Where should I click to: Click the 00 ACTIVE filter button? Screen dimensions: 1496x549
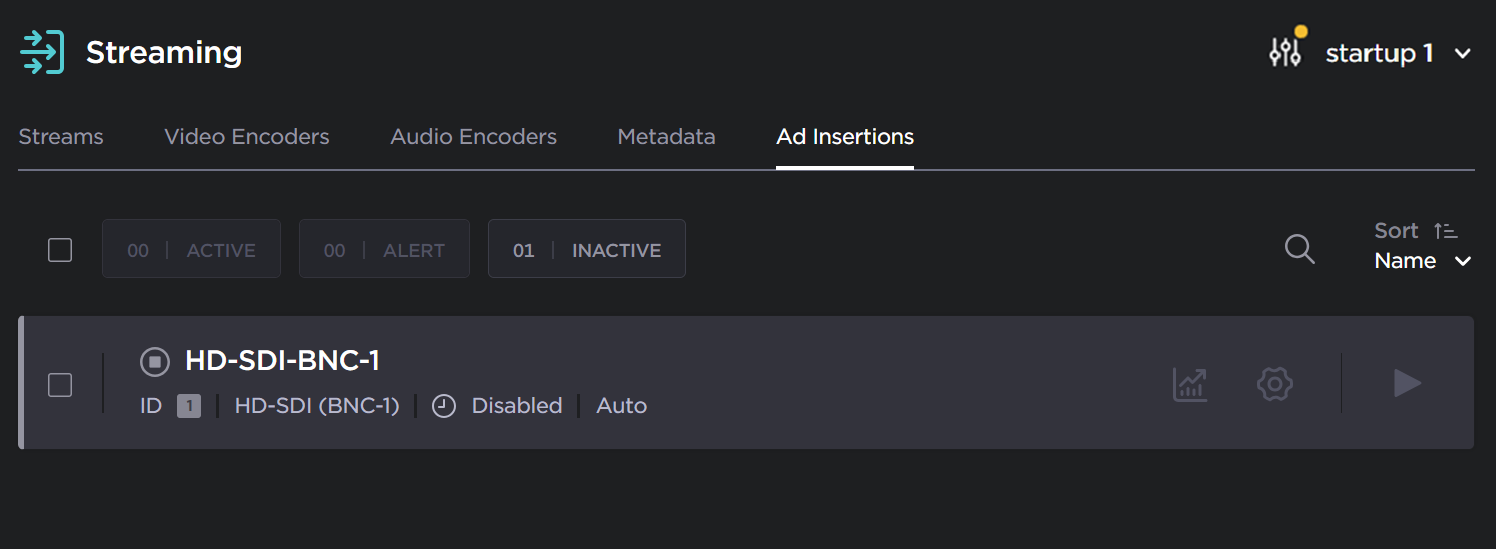(x=191, y=249)
